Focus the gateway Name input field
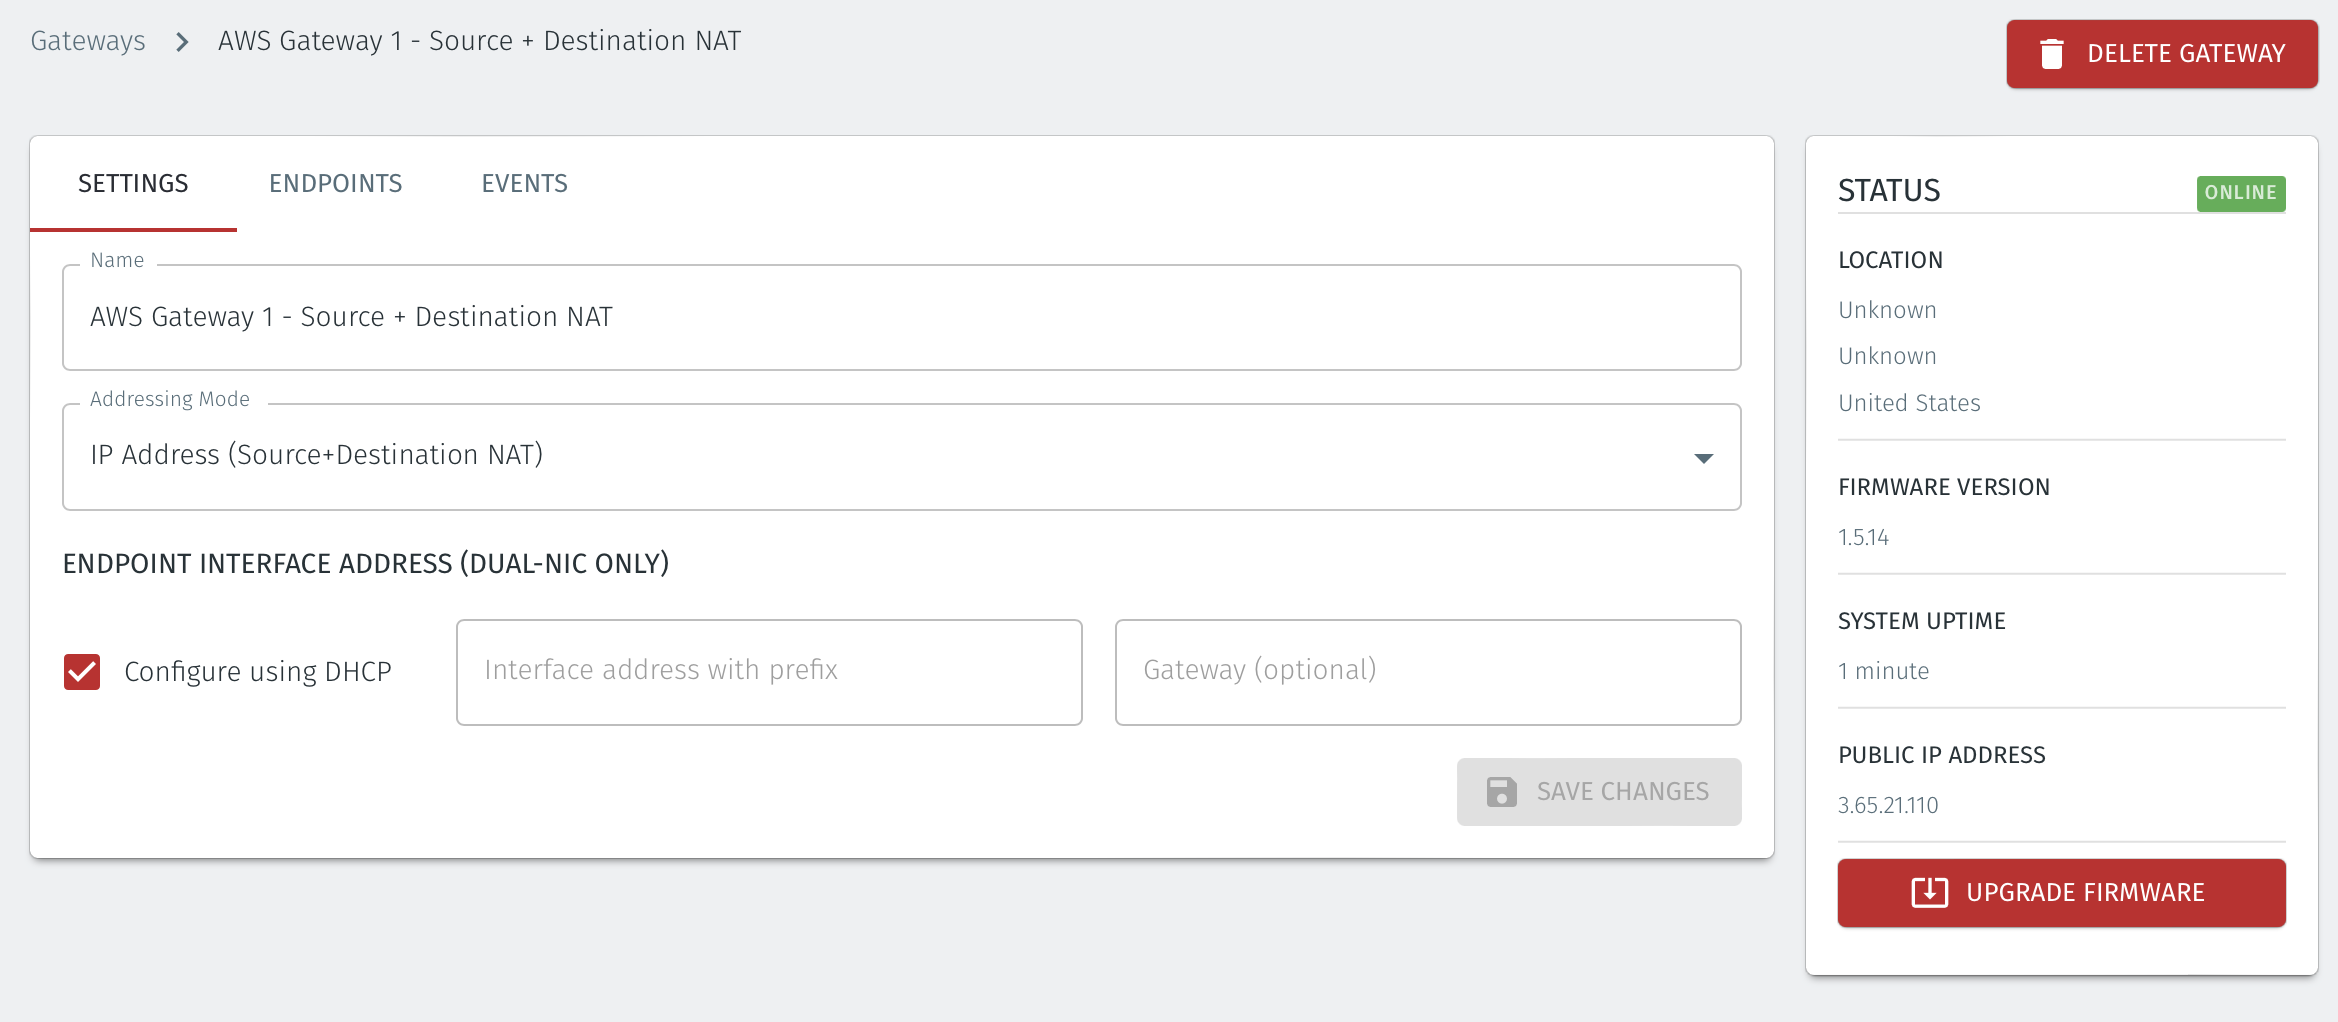2338x1022 pixels. [x=901, y=318]
